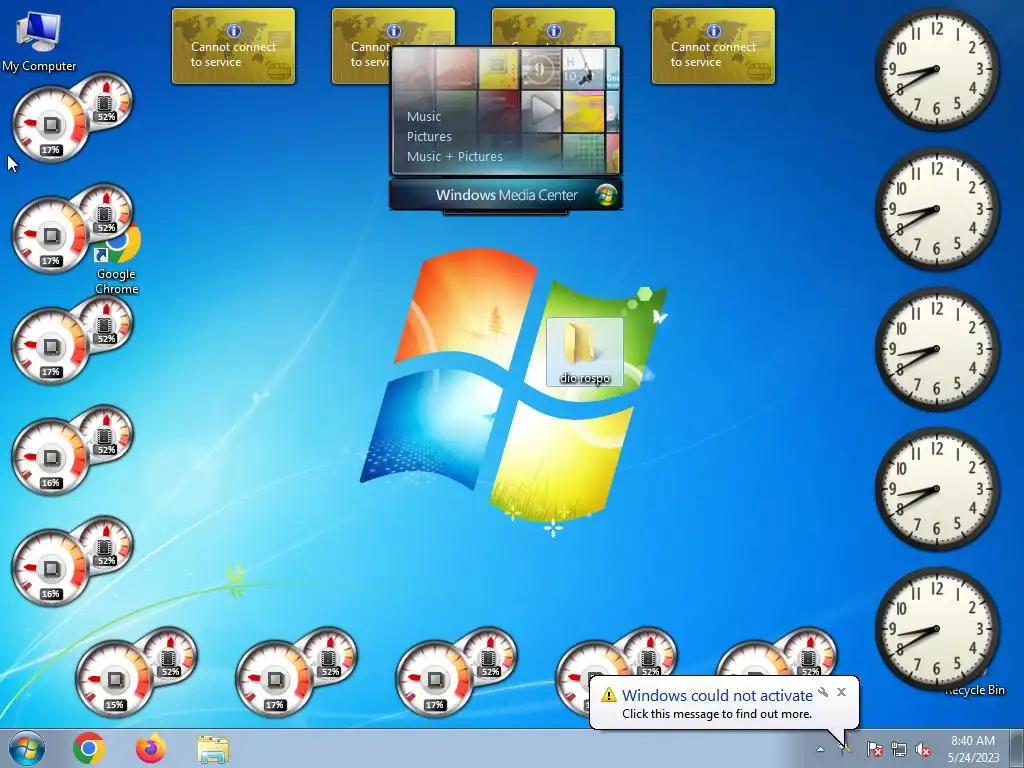Click the muted volume tray icon
This screenshot has height=768, width=1024.
923,749
